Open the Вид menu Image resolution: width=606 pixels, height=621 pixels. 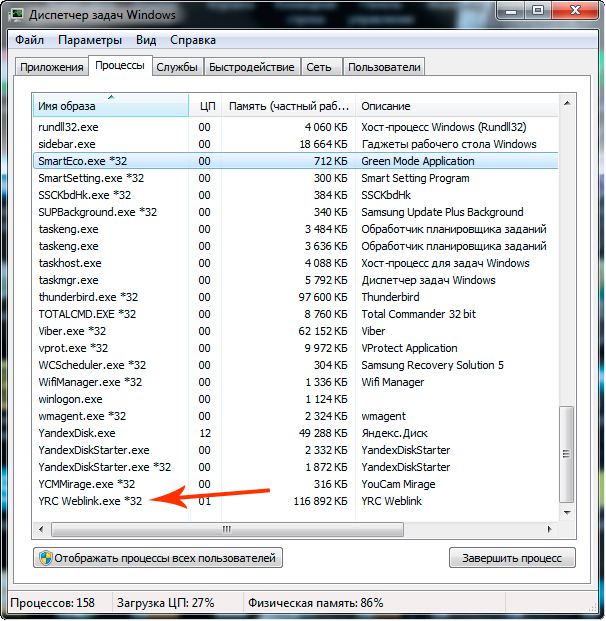[146, 40]
